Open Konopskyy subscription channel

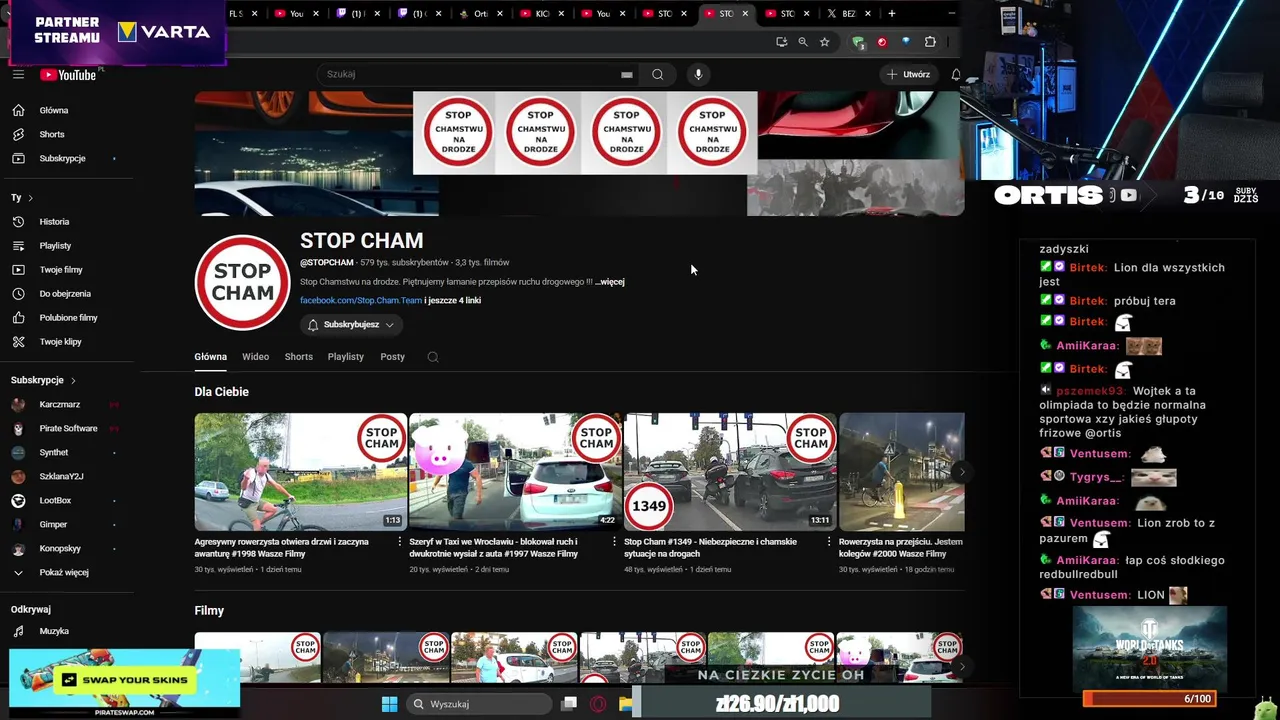[60, 548]
